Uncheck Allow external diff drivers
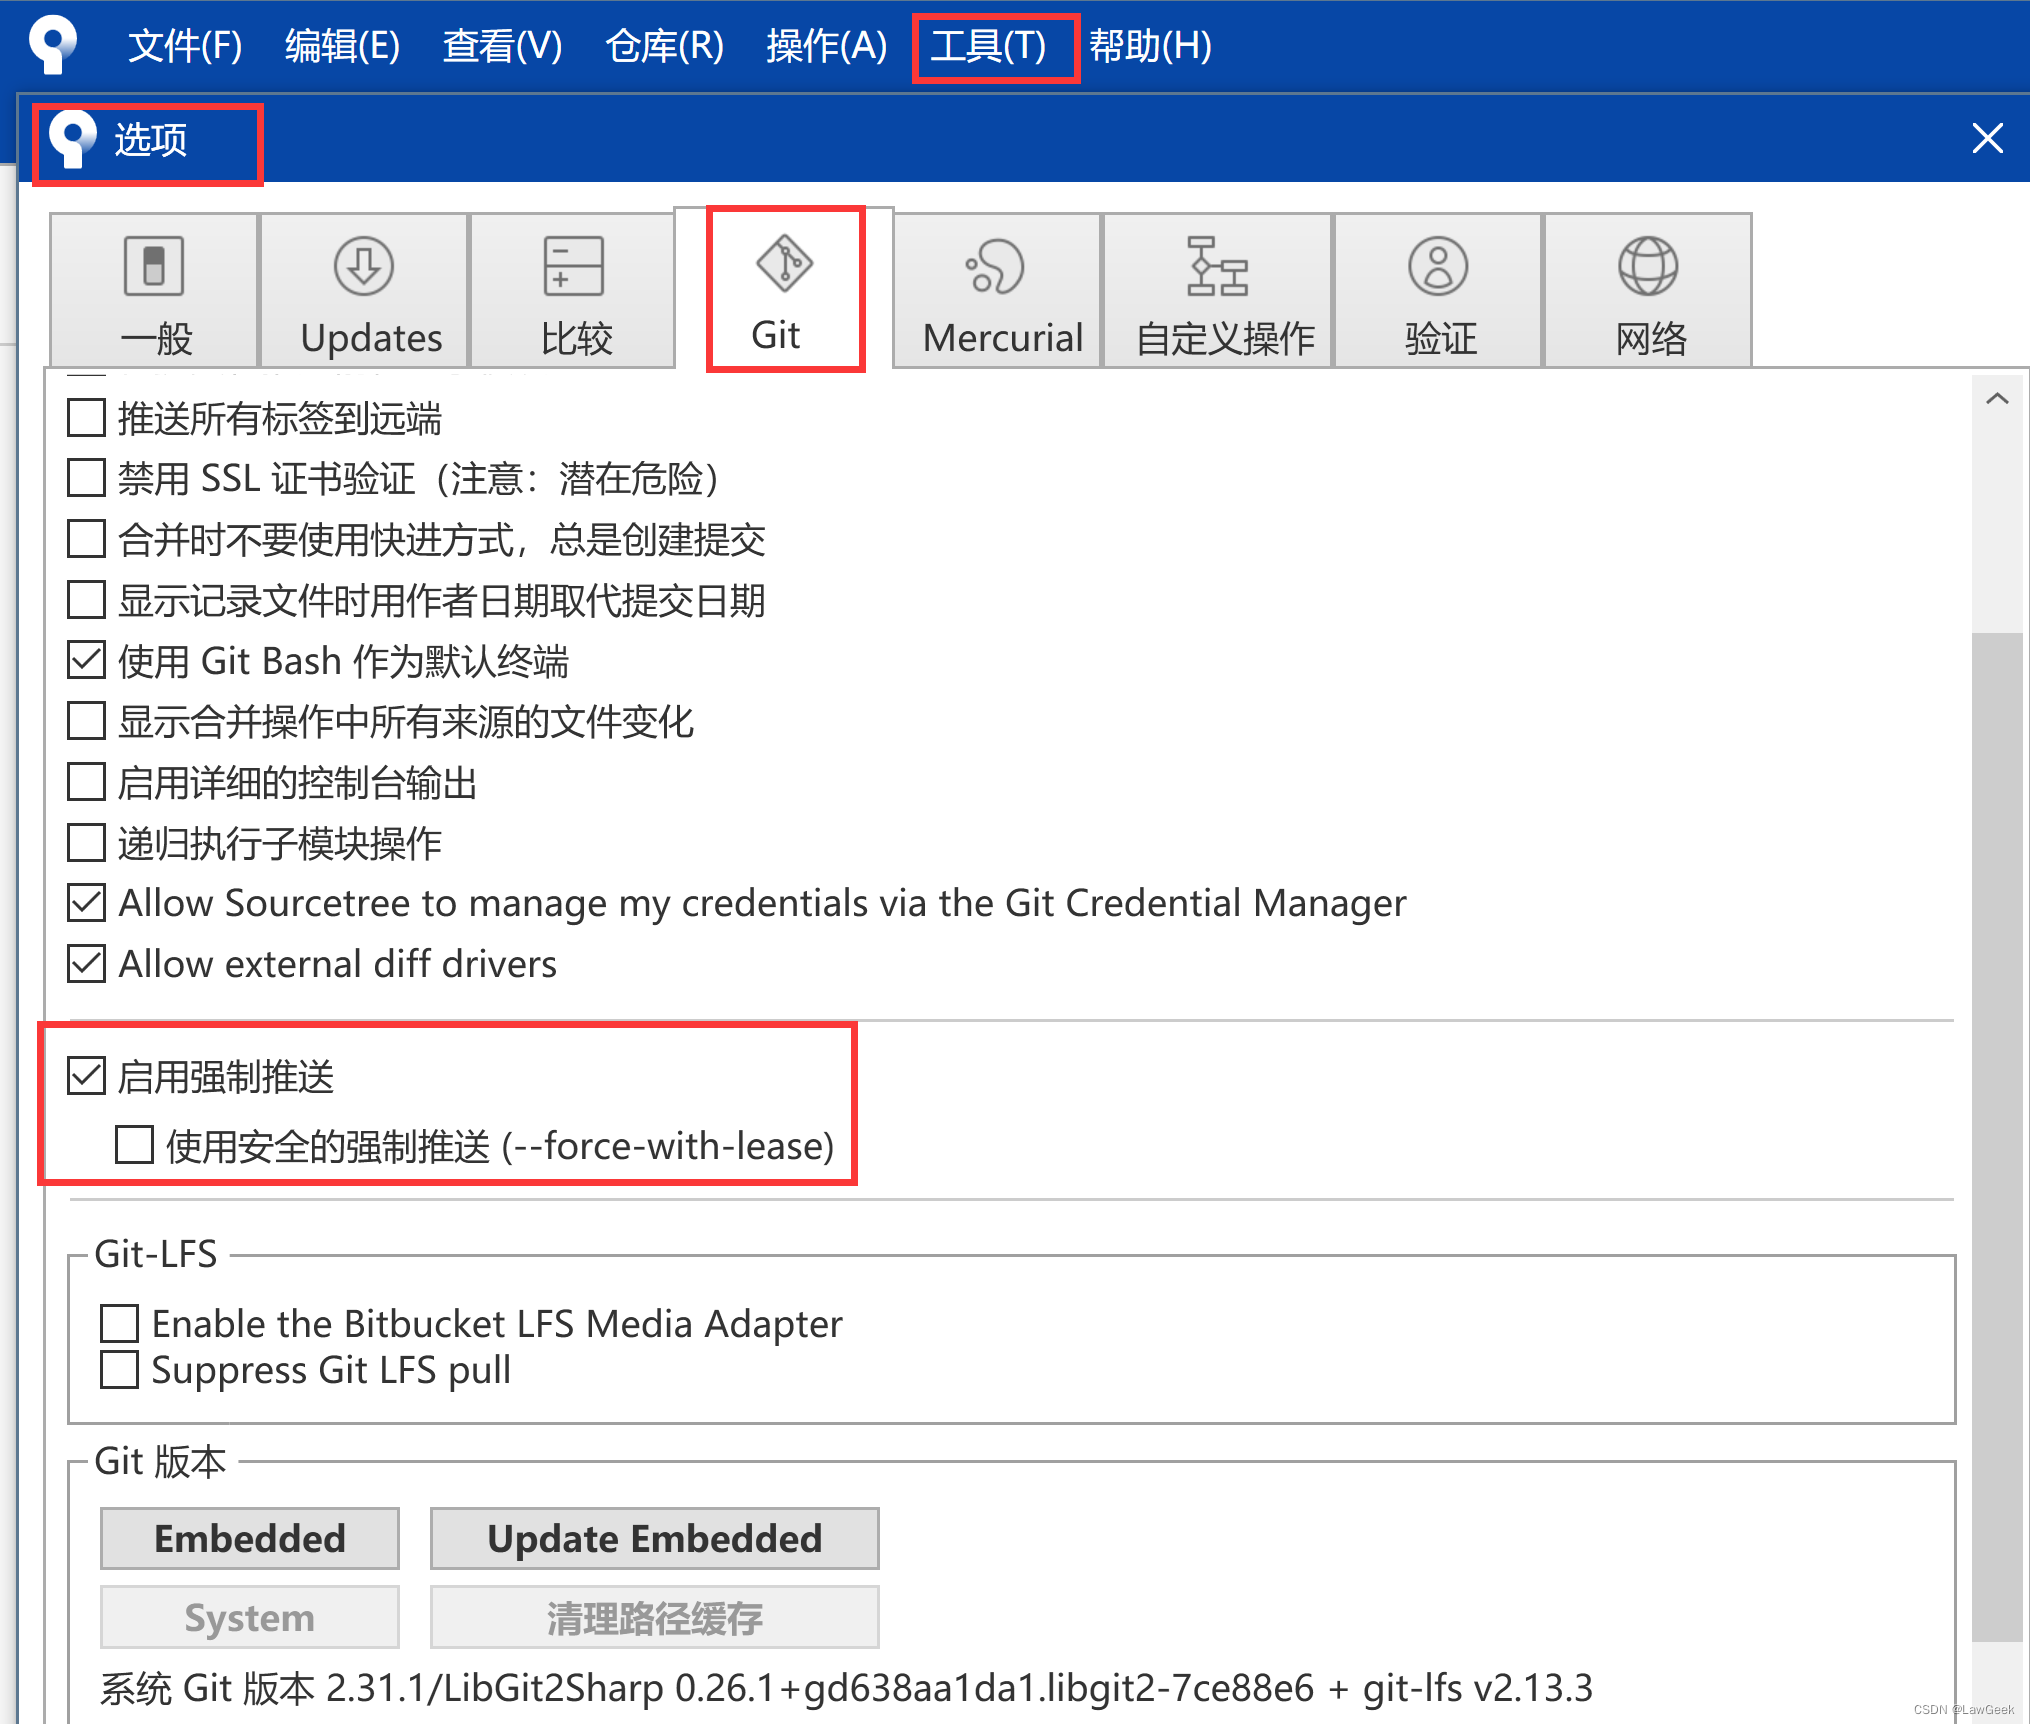The image size is (2030, 1724). tap(86, 964)
